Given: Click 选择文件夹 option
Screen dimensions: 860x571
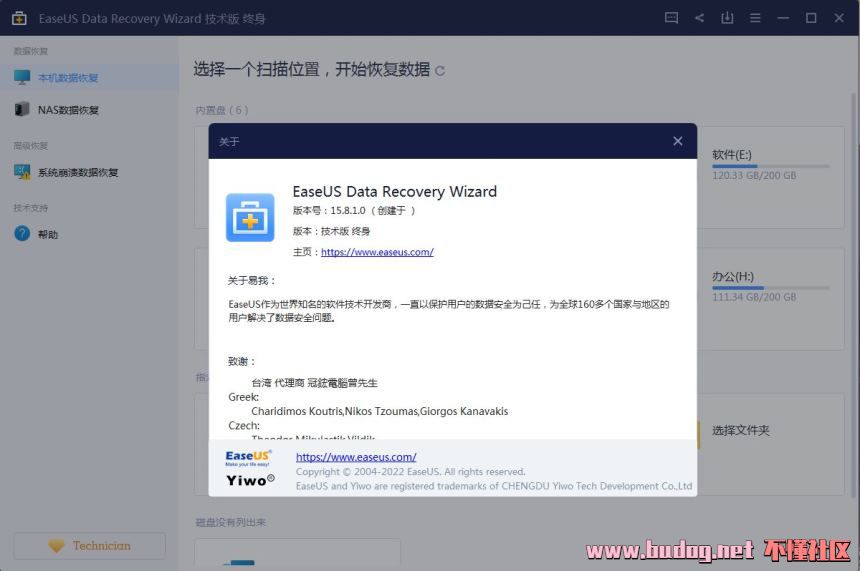Looking at the screenshot, I should (740, 431).
